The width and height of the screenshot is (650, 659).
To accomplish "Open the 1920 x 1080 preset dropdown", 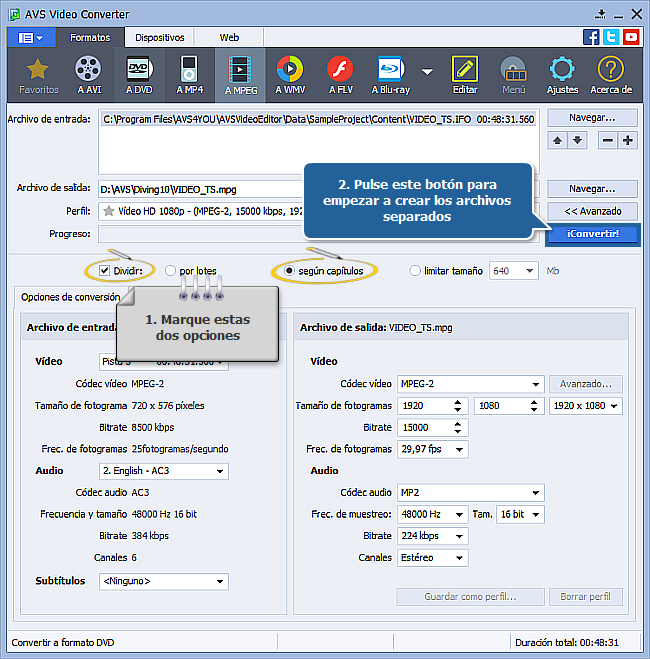I will (586, 406).
